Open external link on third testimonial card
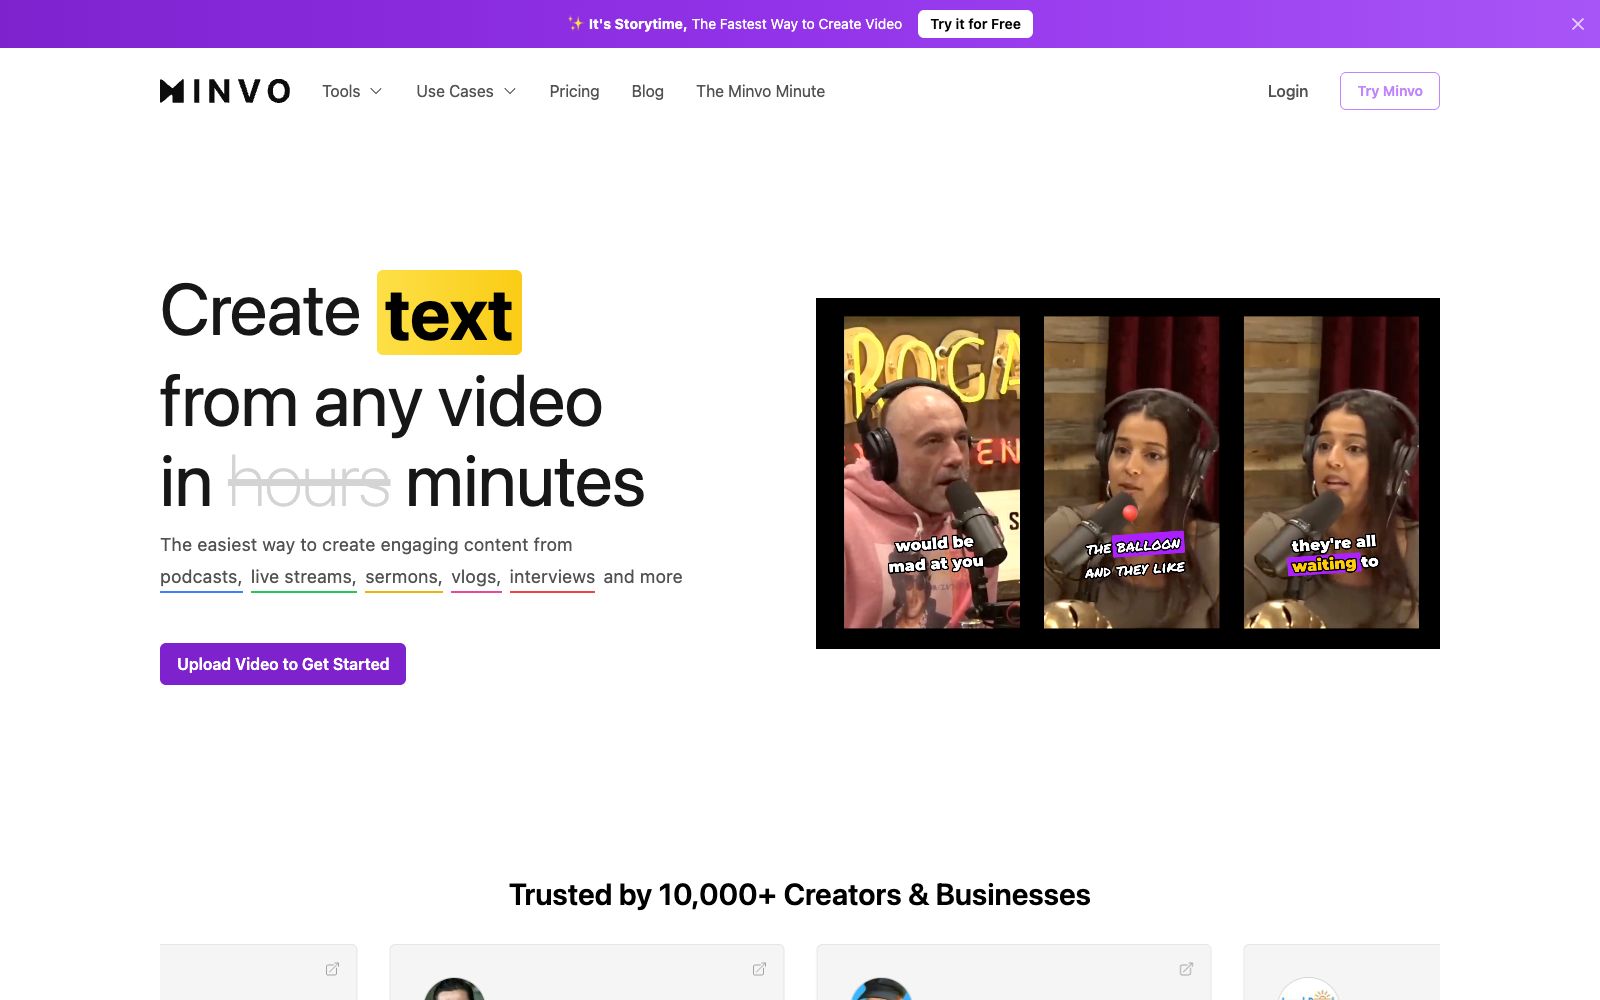The image size is (1600, 1000). (x=1186, y=969)
